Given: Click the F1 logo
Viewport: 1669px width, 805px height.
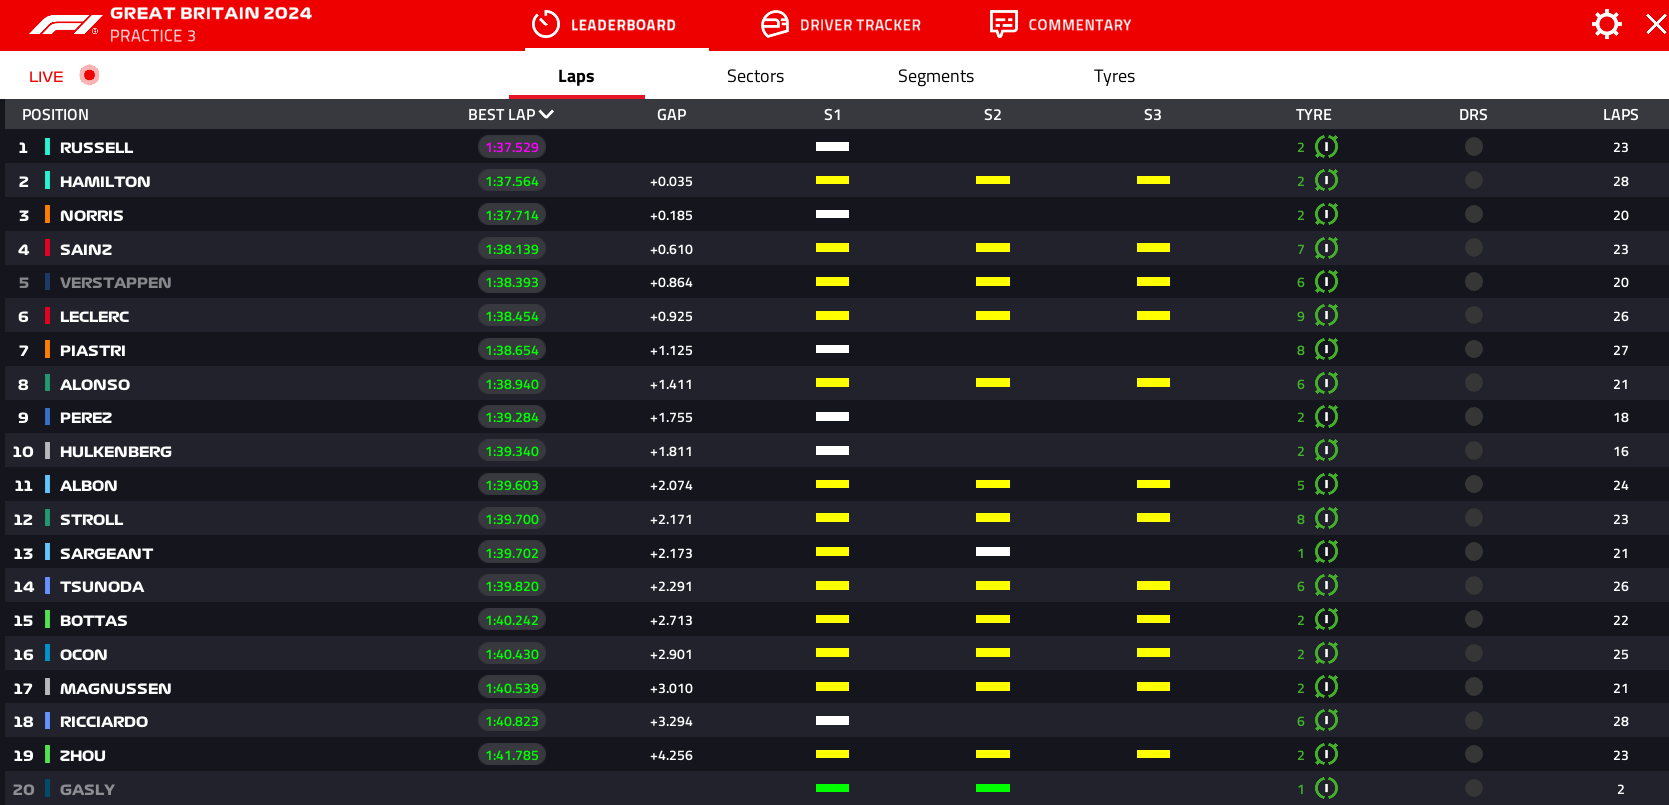Looking at the screenshot, I should click(x=65, y=25).
